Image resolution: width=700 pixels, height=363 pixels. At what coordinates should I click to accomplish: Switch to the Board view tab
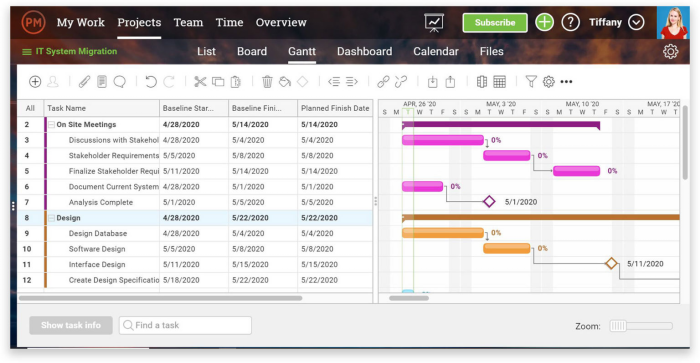252,51
